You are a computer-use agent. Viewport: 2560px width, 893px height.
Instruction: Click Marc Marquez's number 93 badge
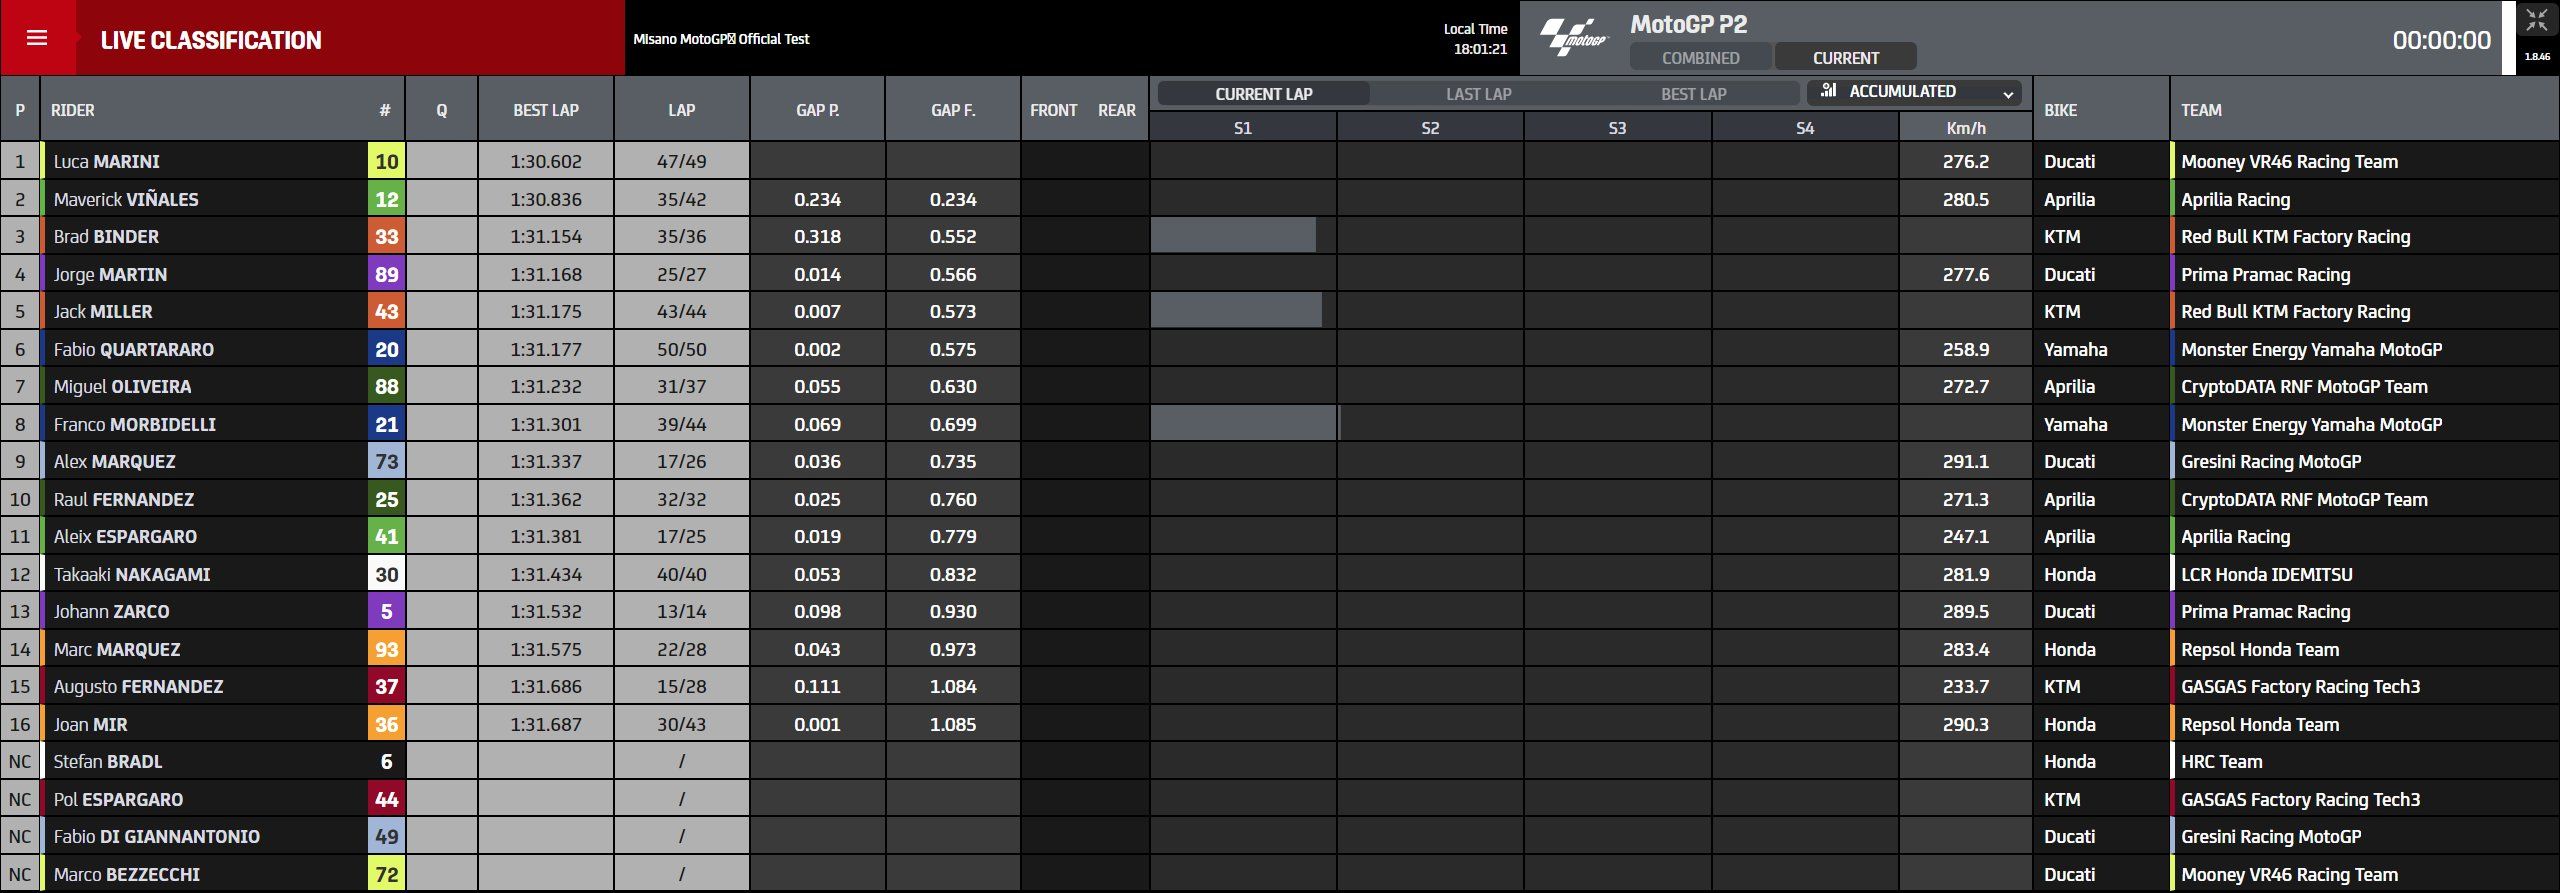pyautogui.click(x=386, y=649)
